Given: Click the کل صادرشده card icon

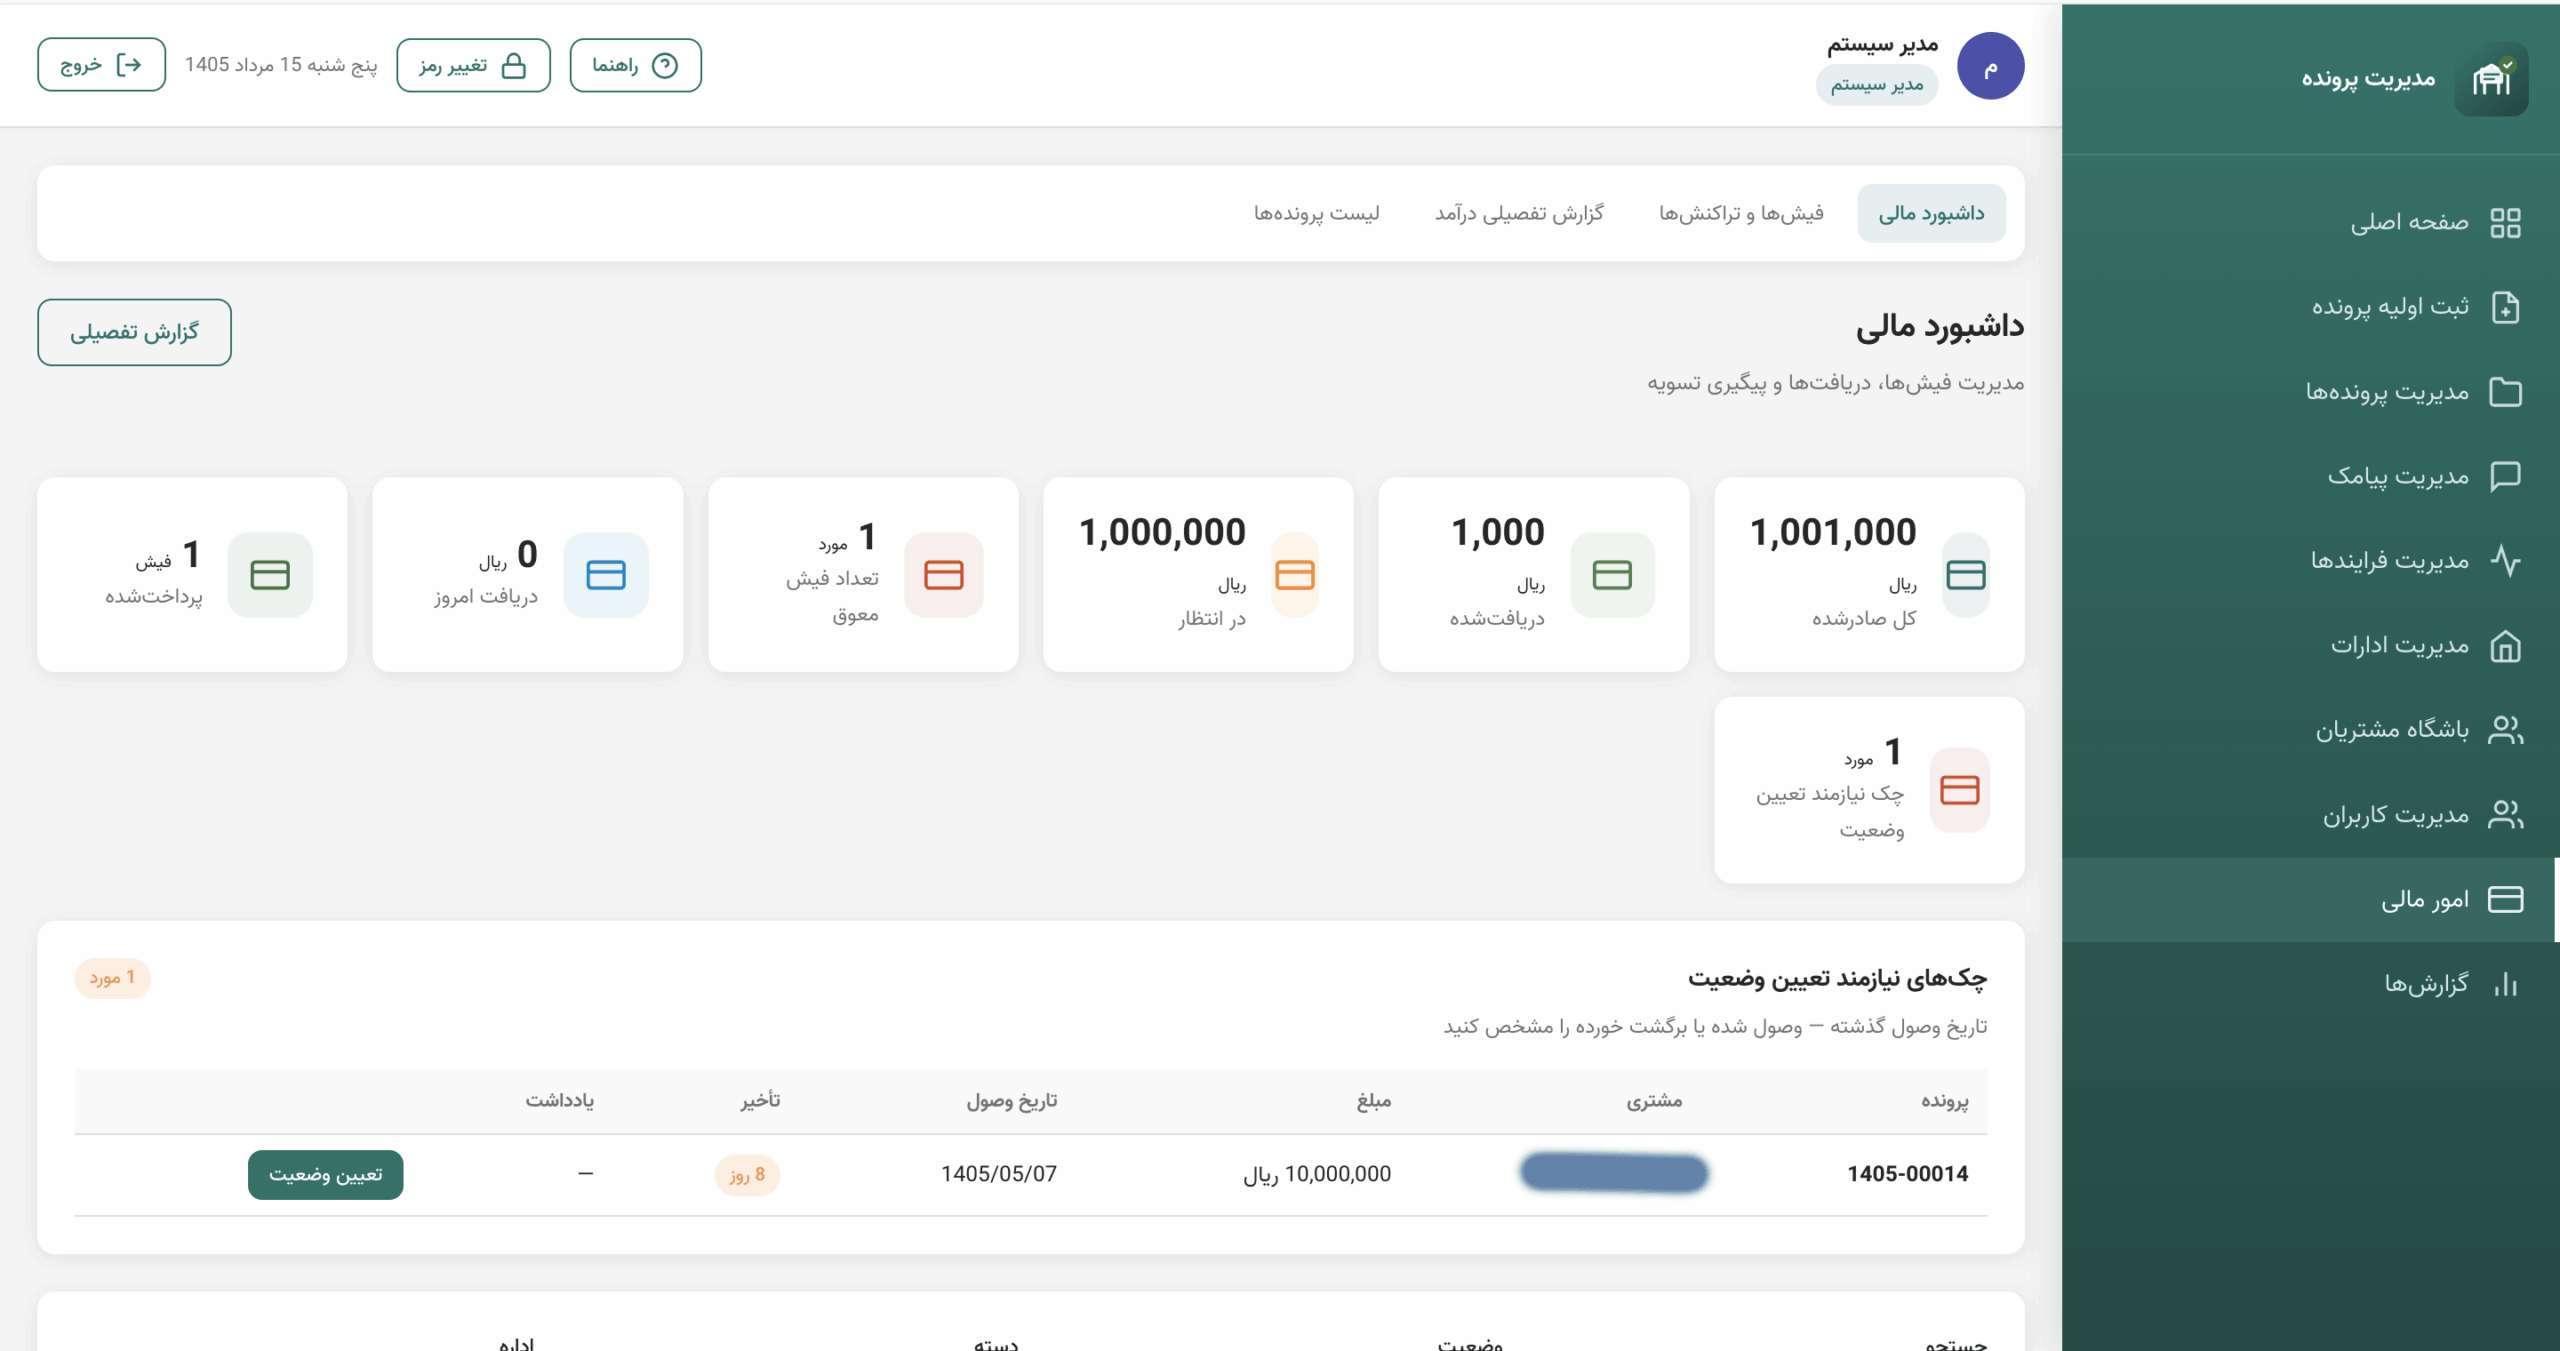Looking at the screenshot, I should (1965, 575).
